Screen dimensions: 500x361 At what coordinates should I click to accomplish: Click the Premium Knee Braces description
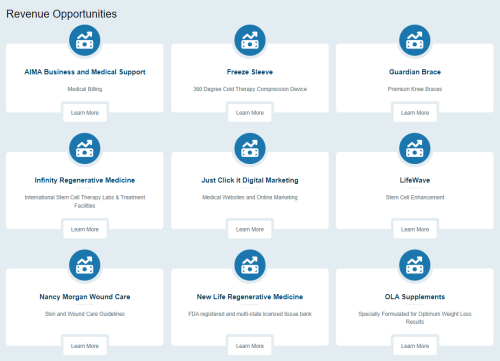[415, 89]
